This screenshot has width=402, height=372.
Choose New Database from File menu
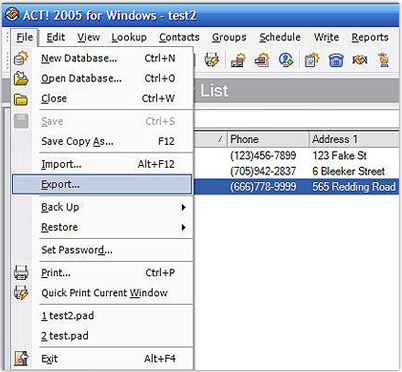(x=102, y=58)
